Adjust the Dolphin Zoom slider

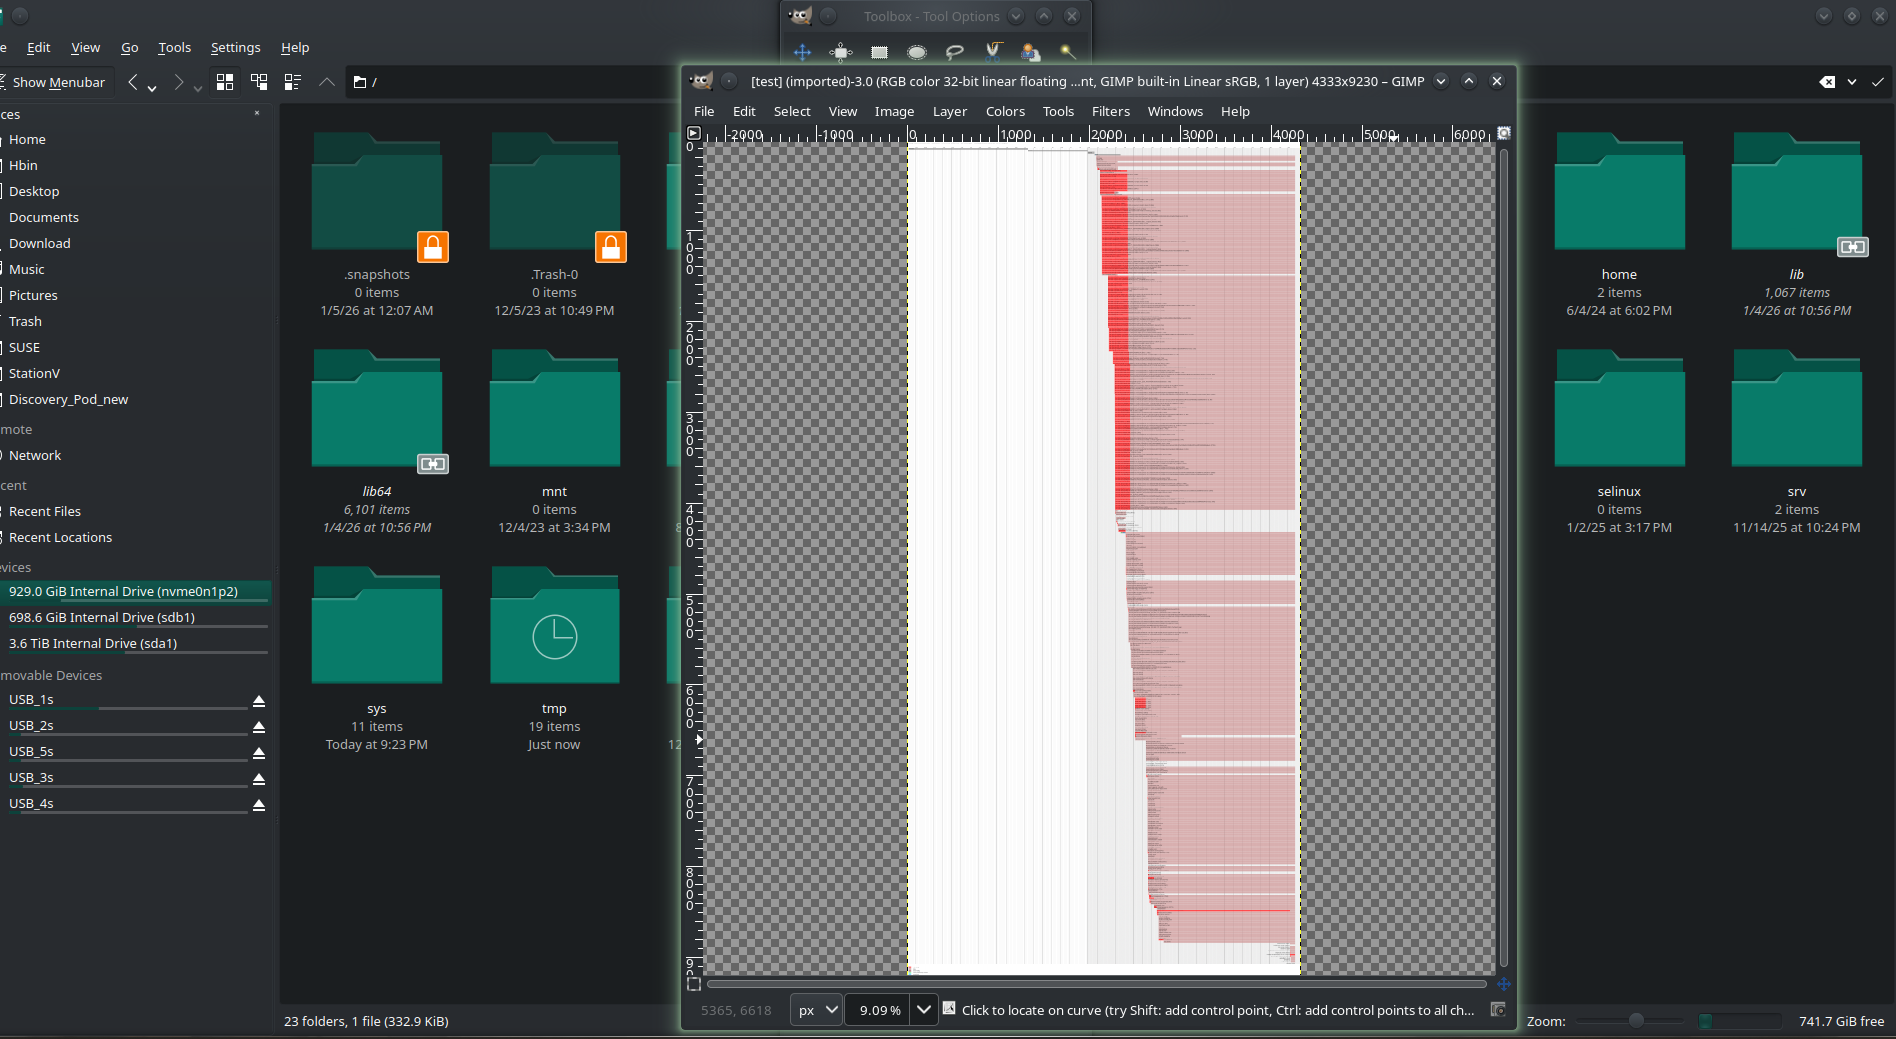point(1636,1021)
